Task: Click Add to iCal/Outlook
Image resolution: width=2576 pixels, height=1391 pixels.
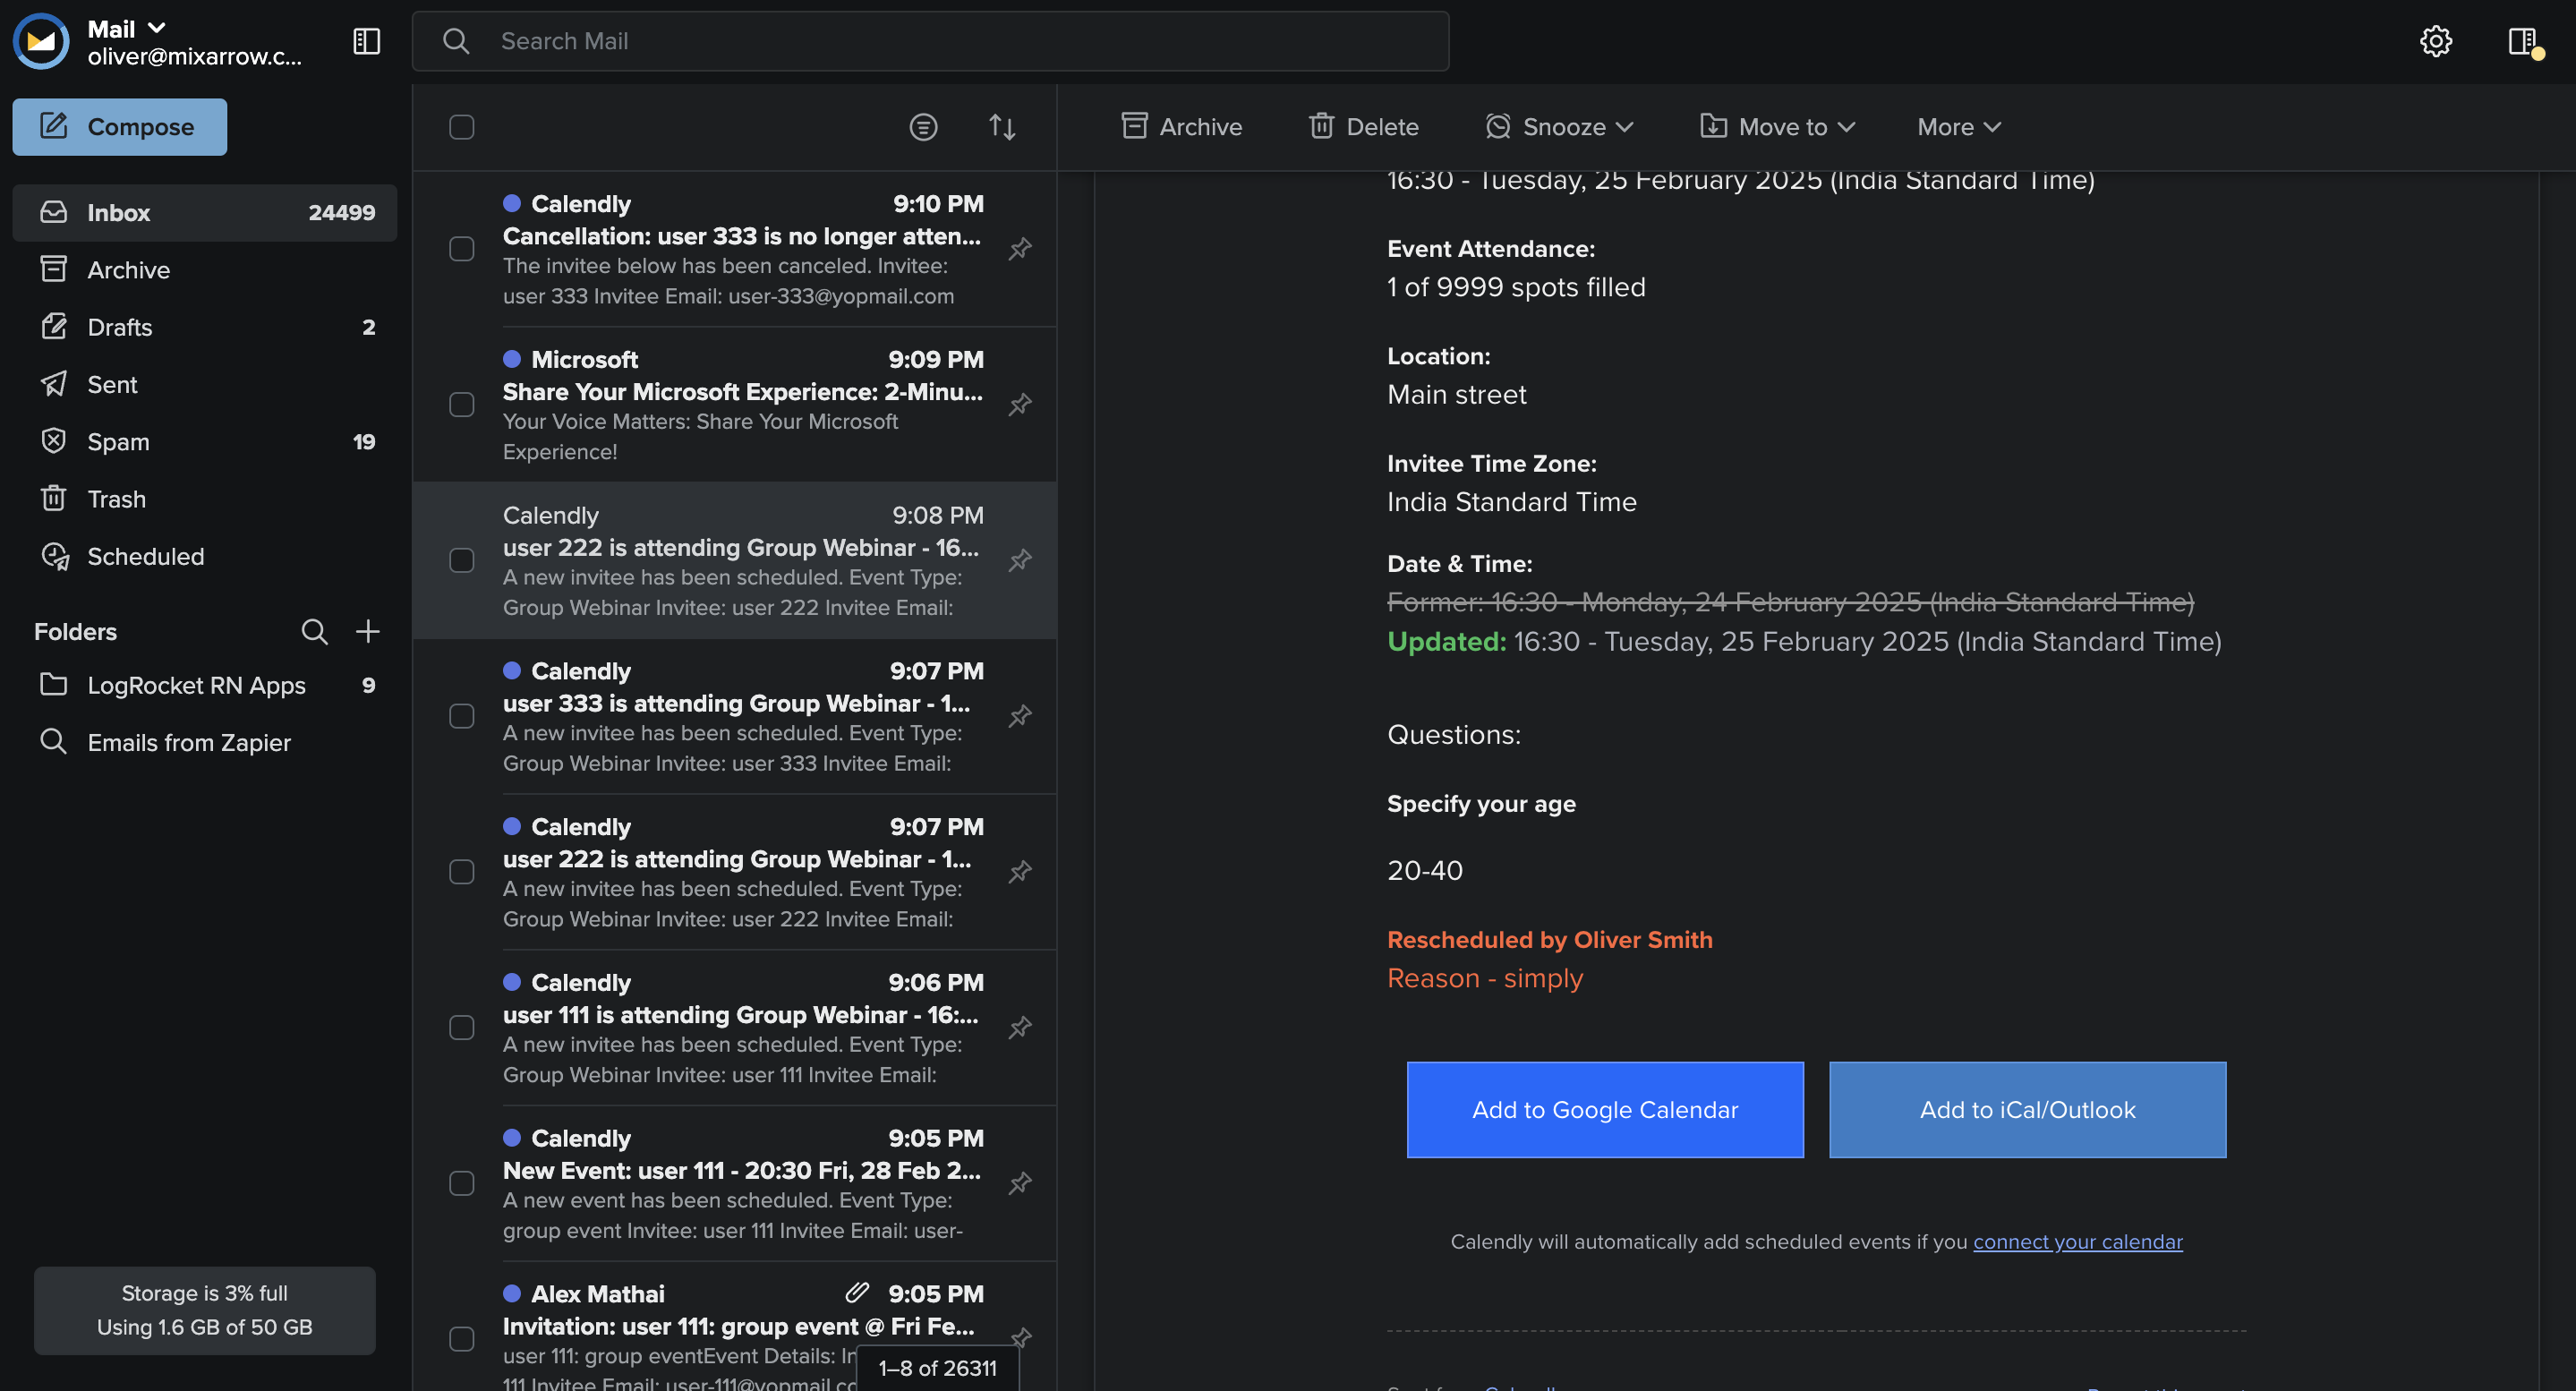Action: coord(2028,1111)
